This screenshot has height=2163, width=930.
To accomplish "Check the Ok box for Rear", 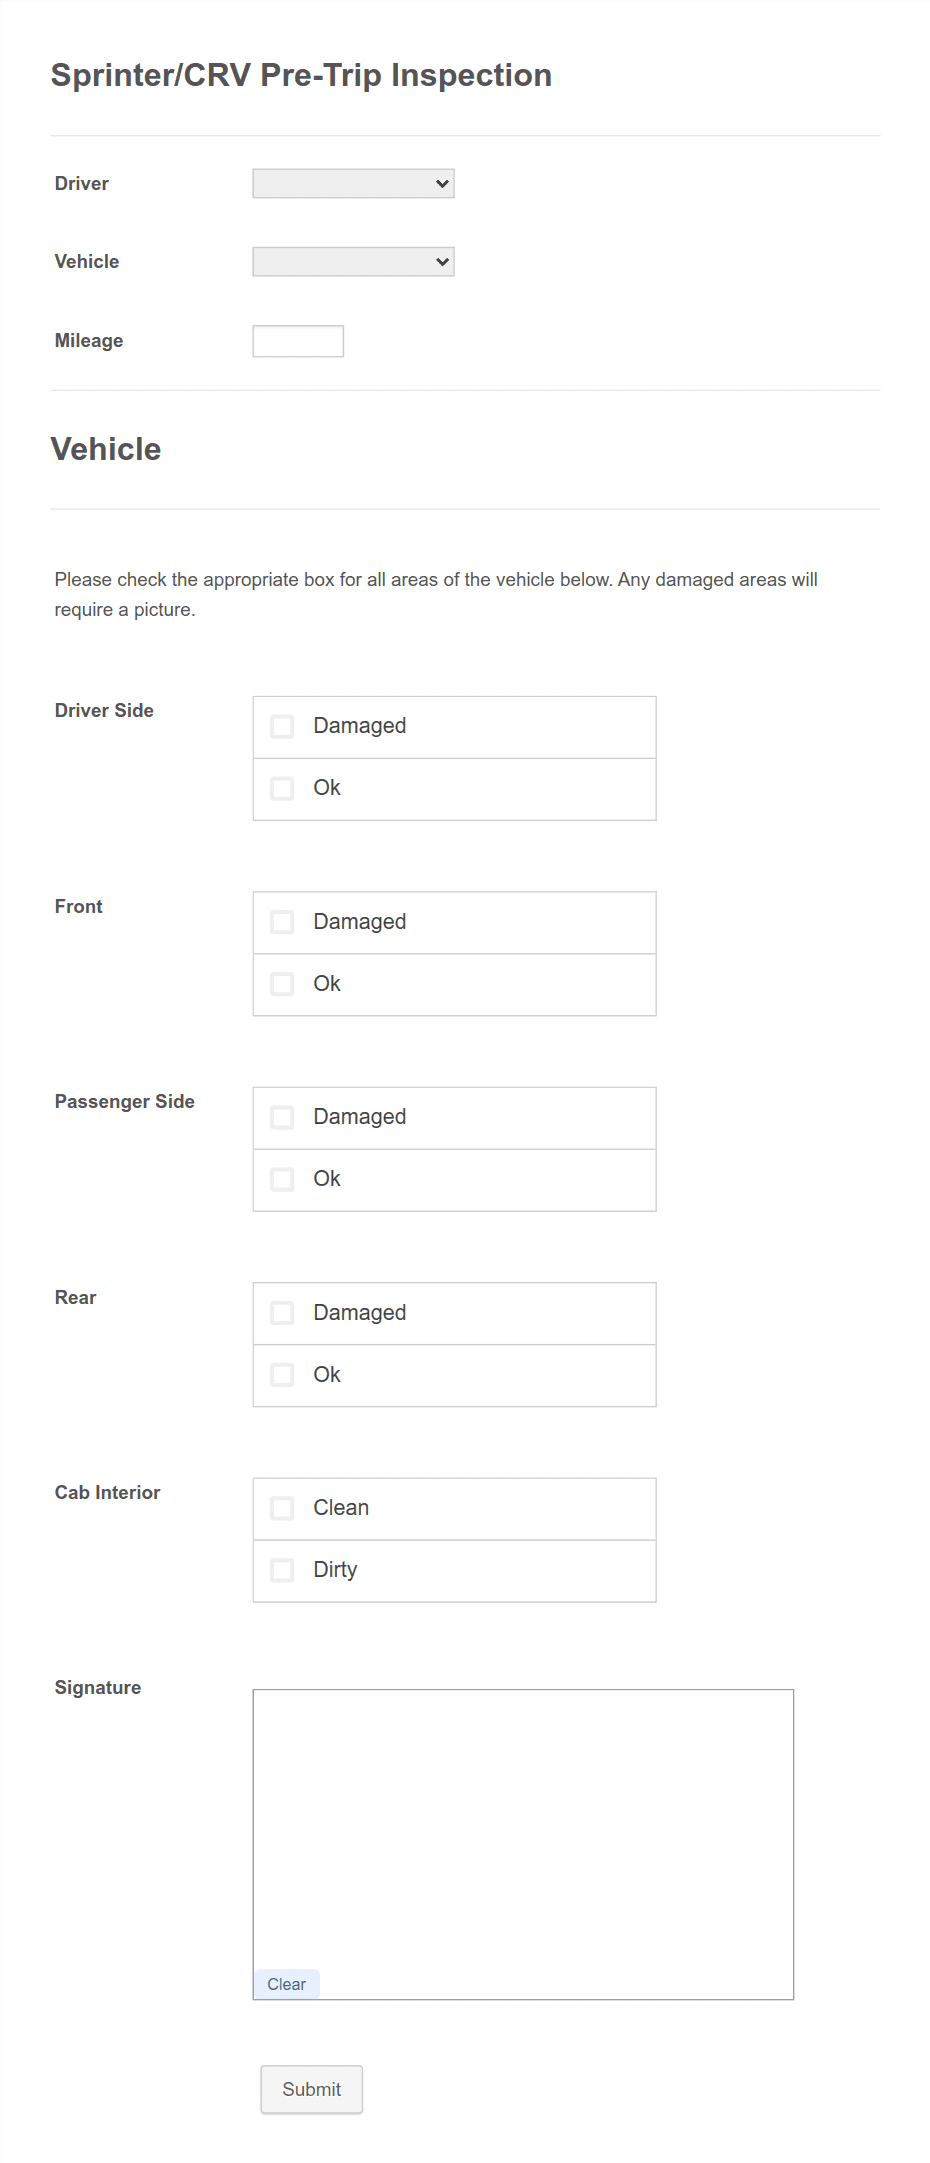I will point(282,1374).
